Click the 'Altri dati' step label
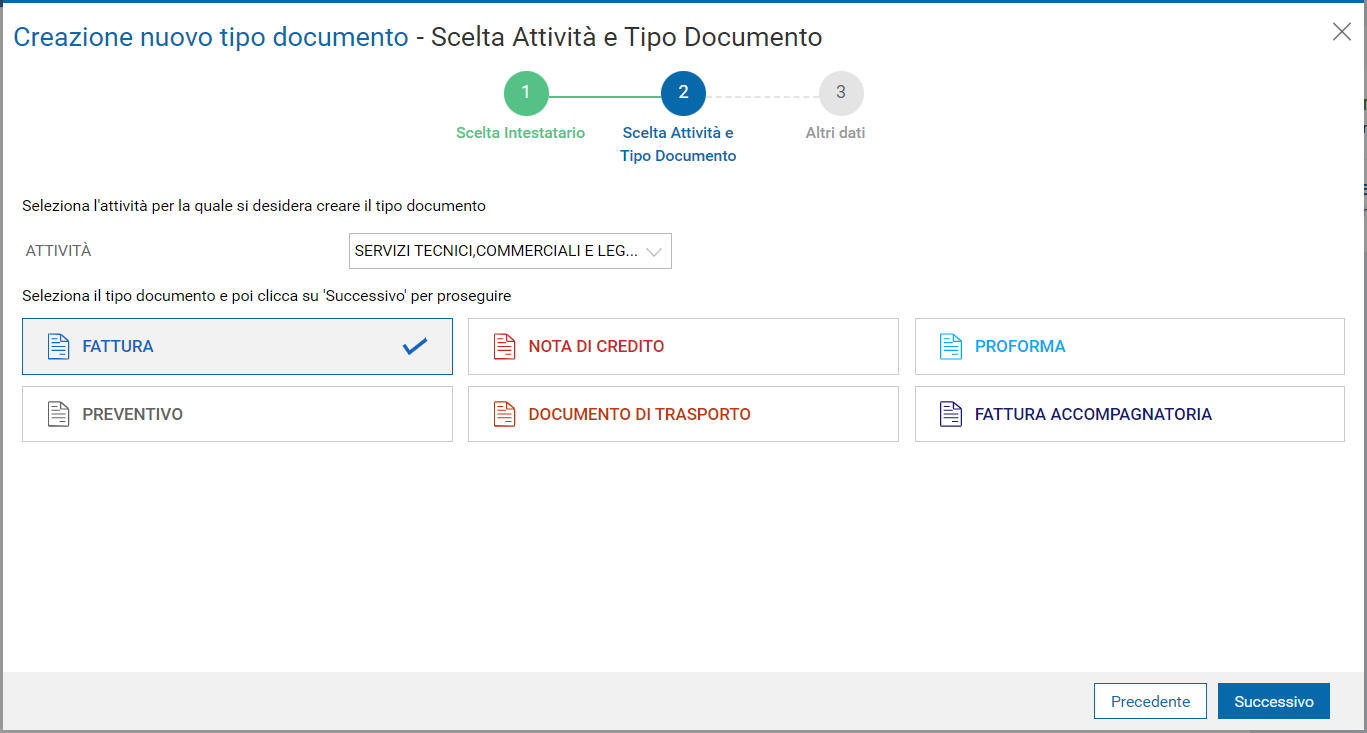 [836, 133]
